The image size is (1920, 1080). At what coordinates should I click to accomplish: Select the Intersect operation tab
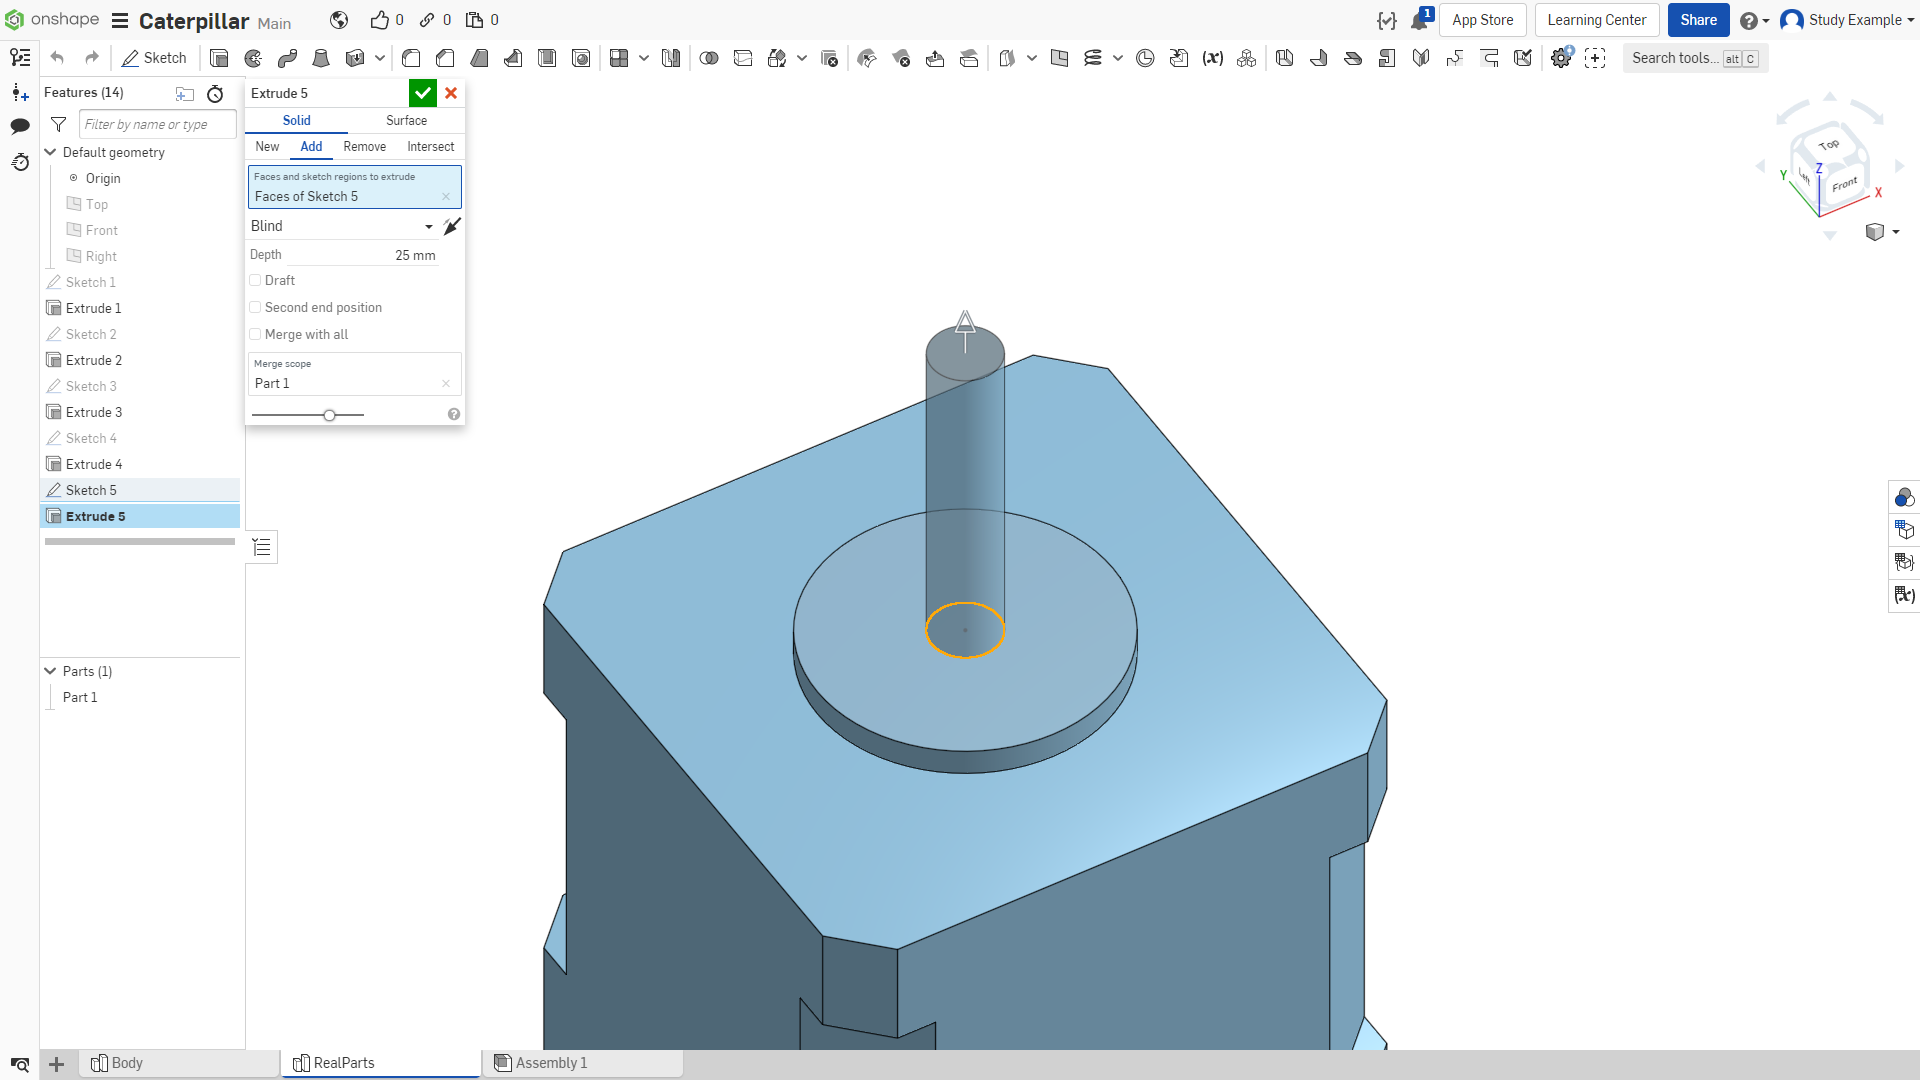click(430, 147)
